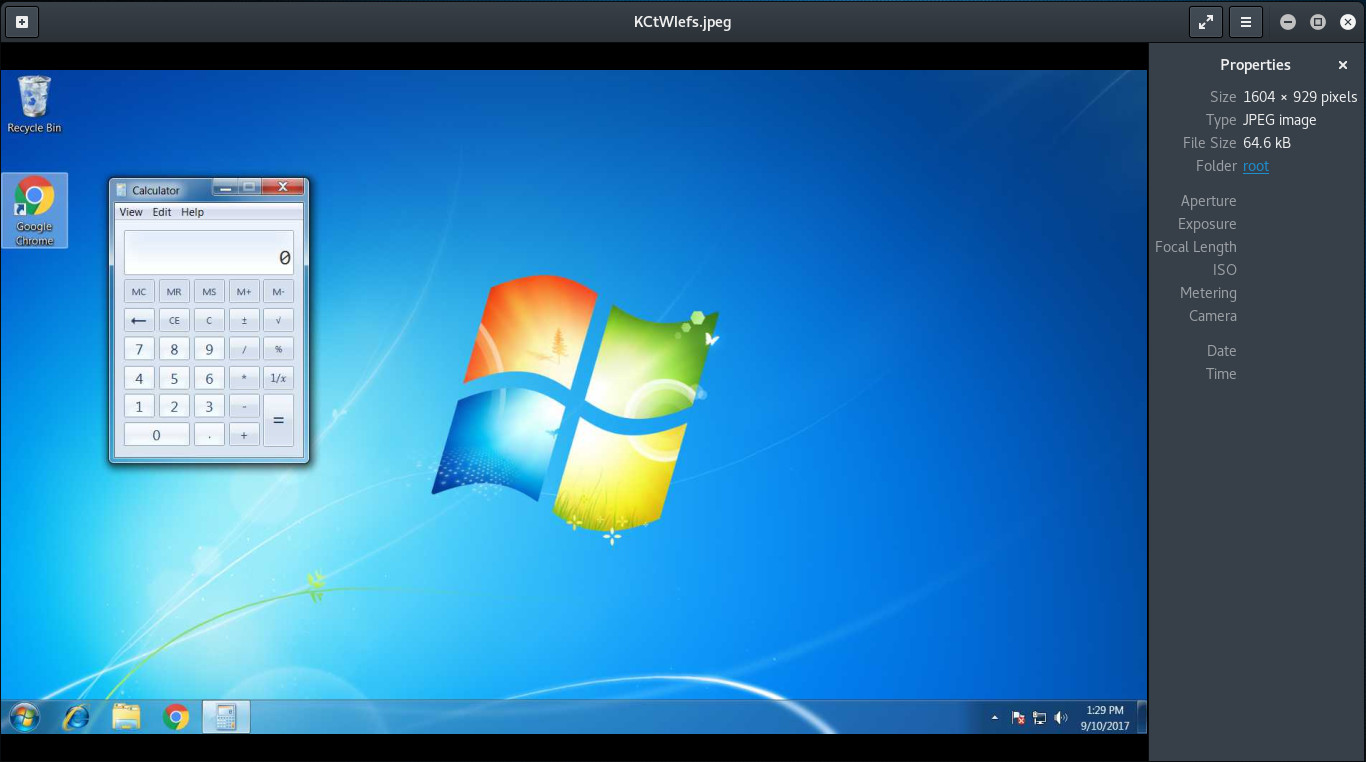Click the plus-minus sign key in Calculator
The image size is (1366, 762).
pyautogui.click(x=244, y=321)
